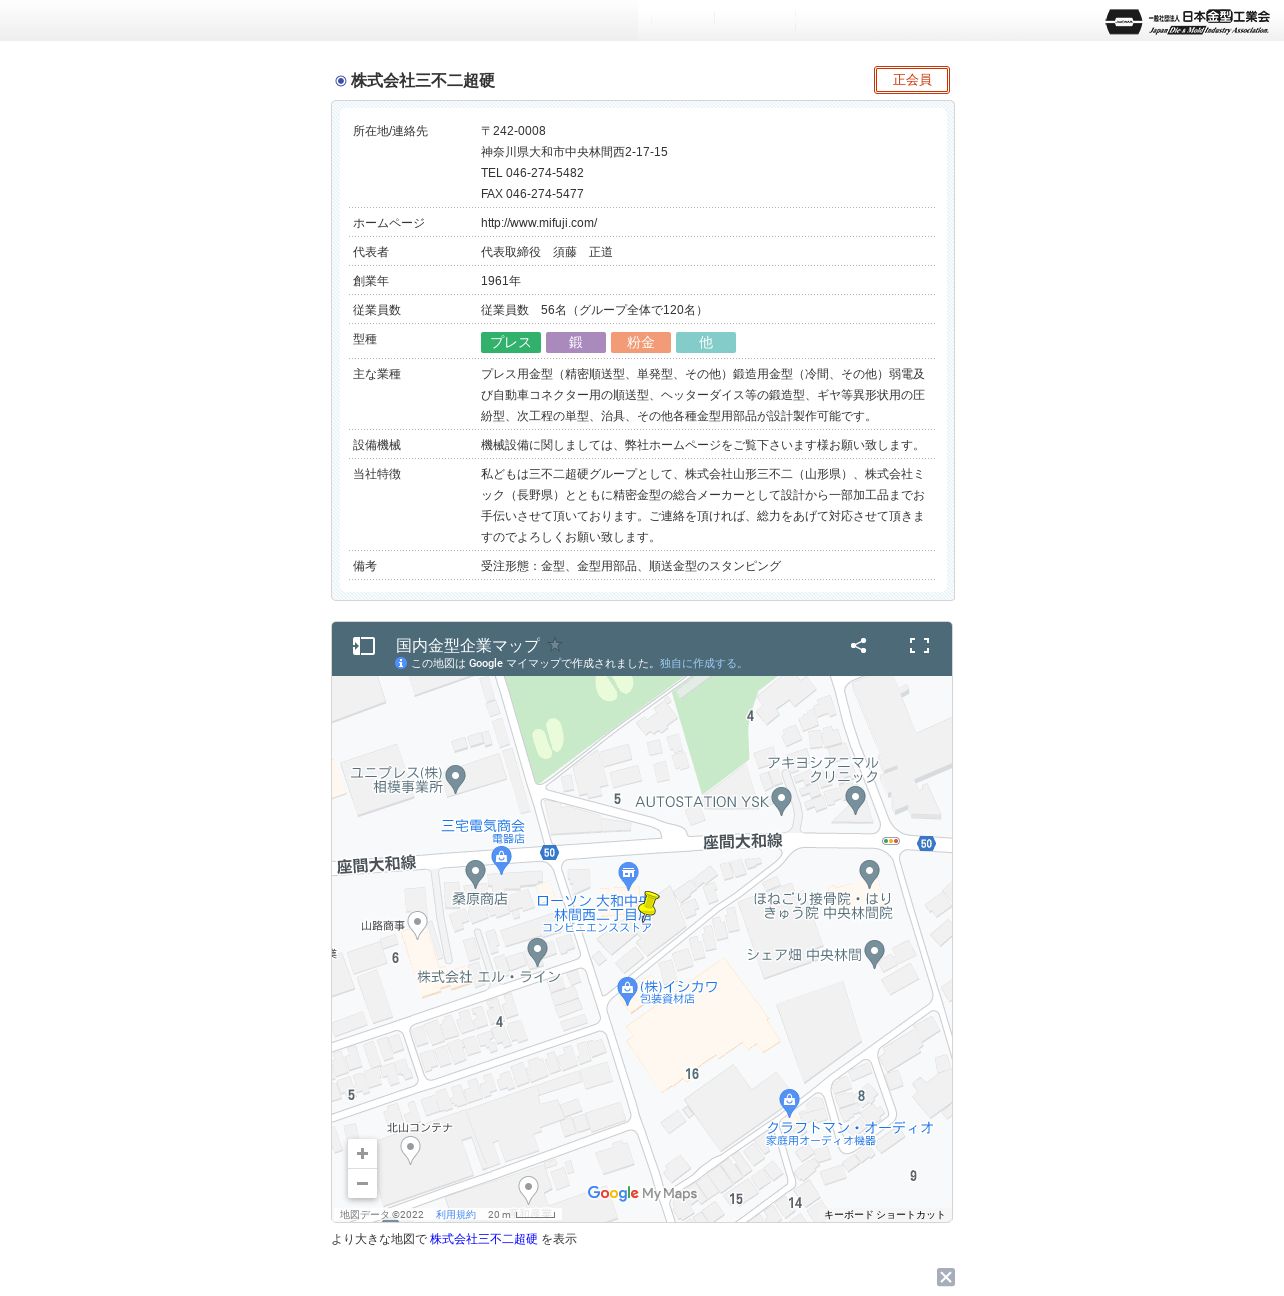Click the purple 鍛 type tag
The width and height of the screenshot is (1284, 1296).
[576, 343]
